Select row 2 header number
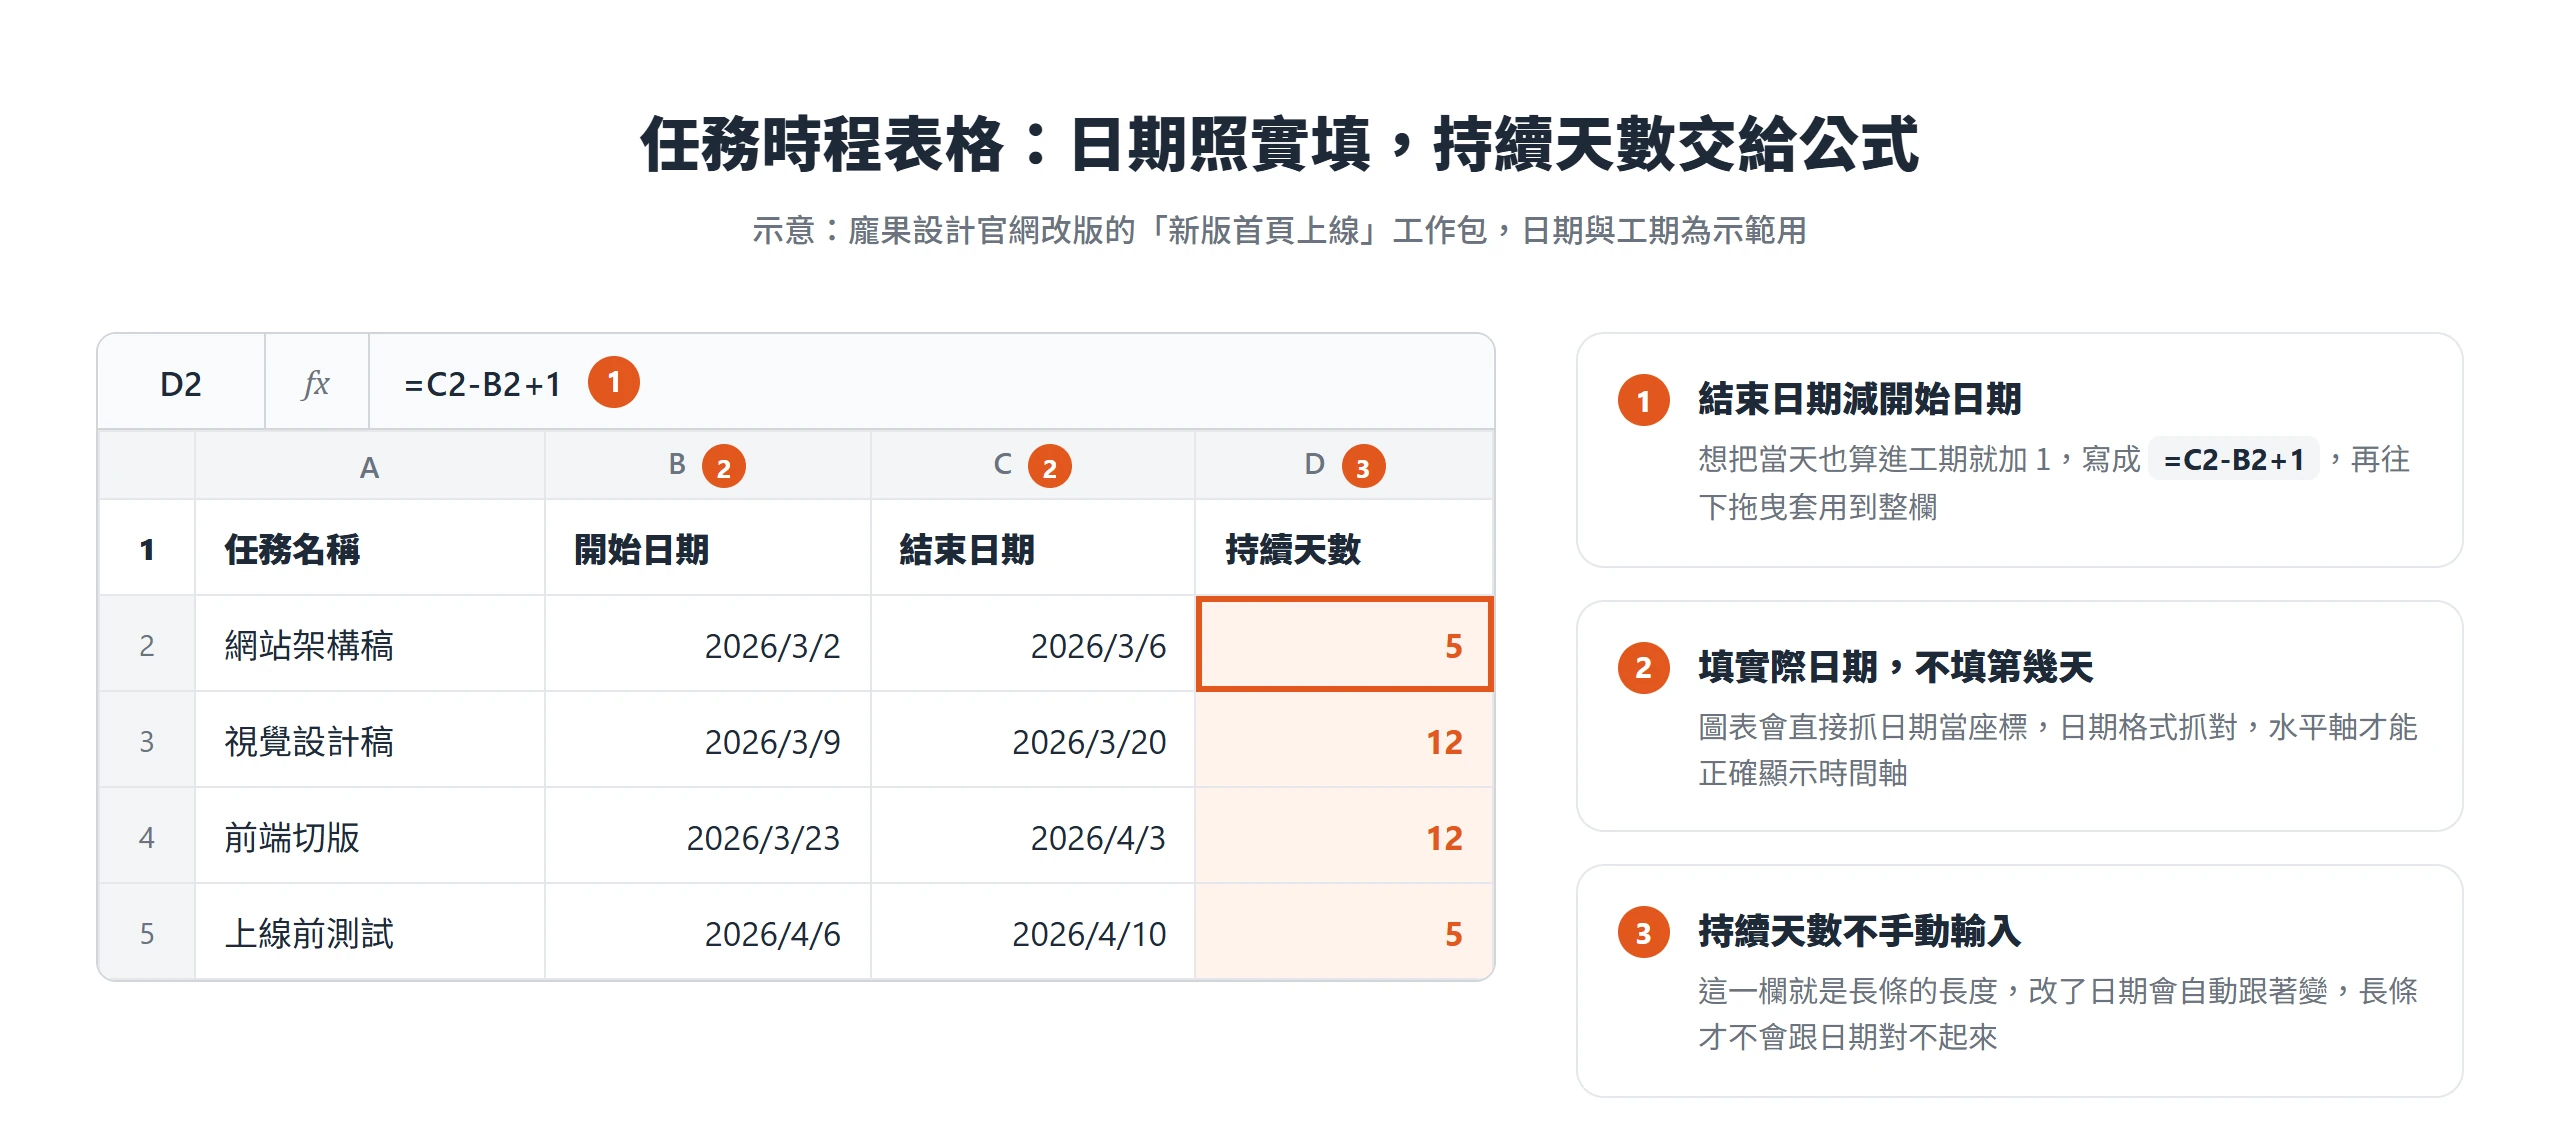2560x1122 pixels. pos(147,645)
